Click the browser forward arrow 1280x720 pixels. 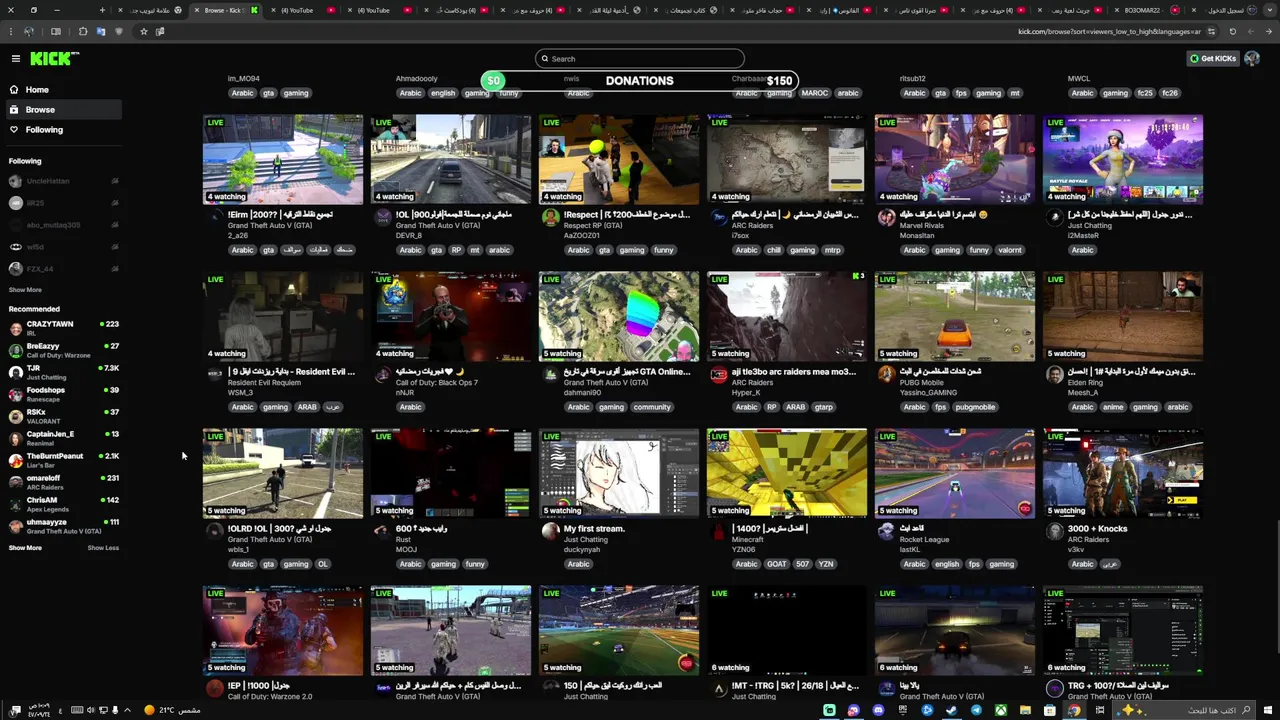tap(1250, 32)
